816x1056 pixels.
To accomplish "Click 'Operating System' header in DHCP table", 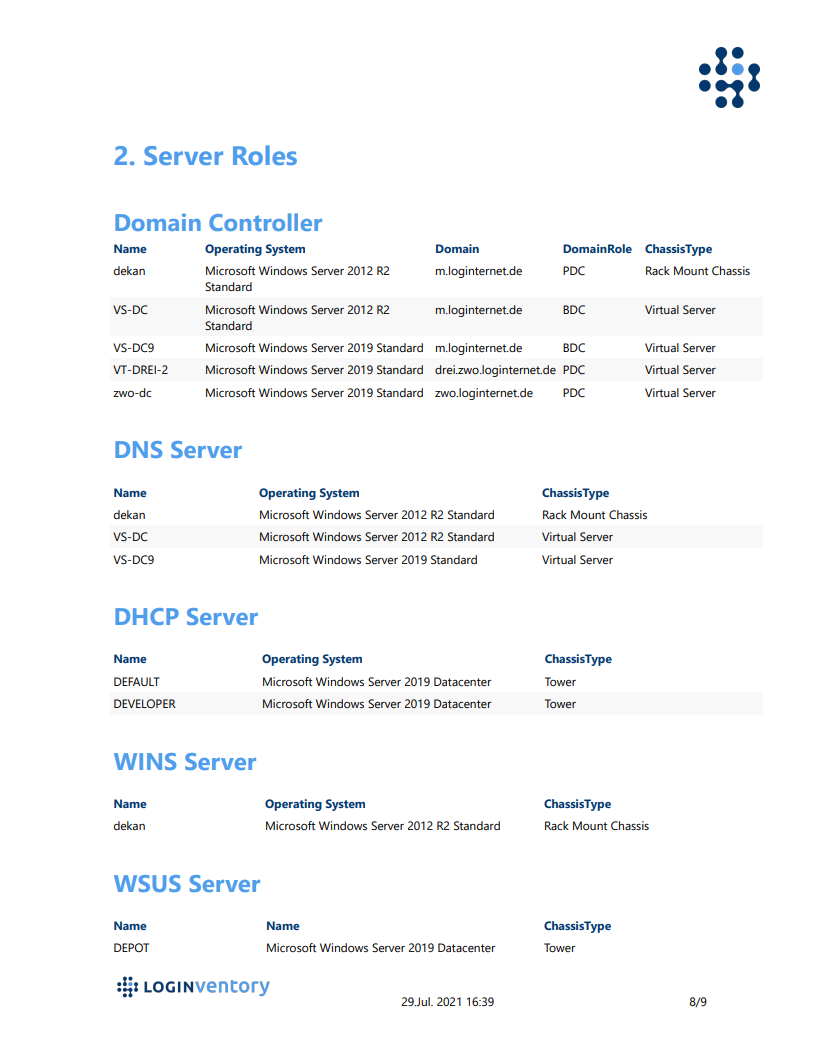I will tap(312, 659).
